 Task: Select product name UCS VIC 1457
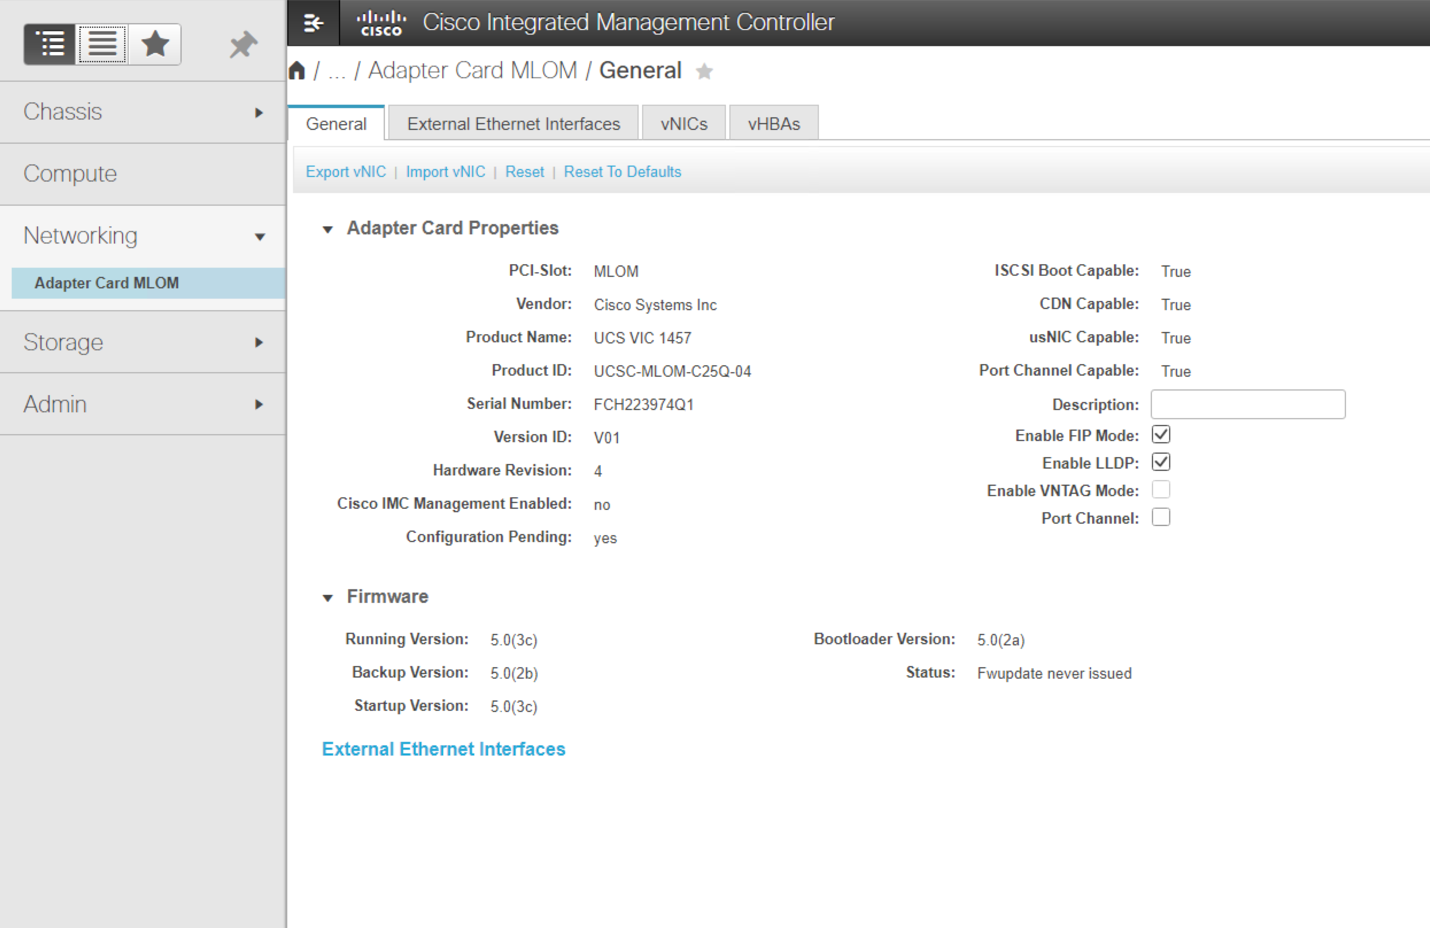point(643,338)
